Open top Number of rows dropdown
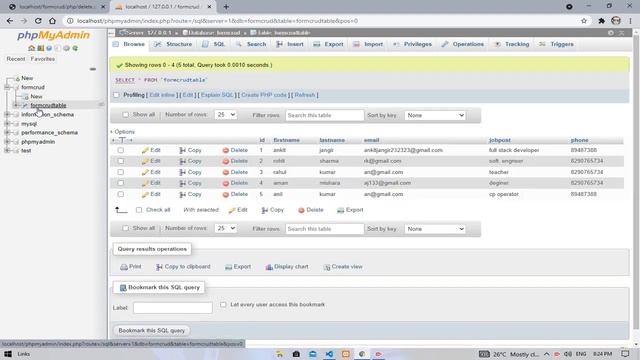This screenshot has width=640, height=360. [225, 115]
